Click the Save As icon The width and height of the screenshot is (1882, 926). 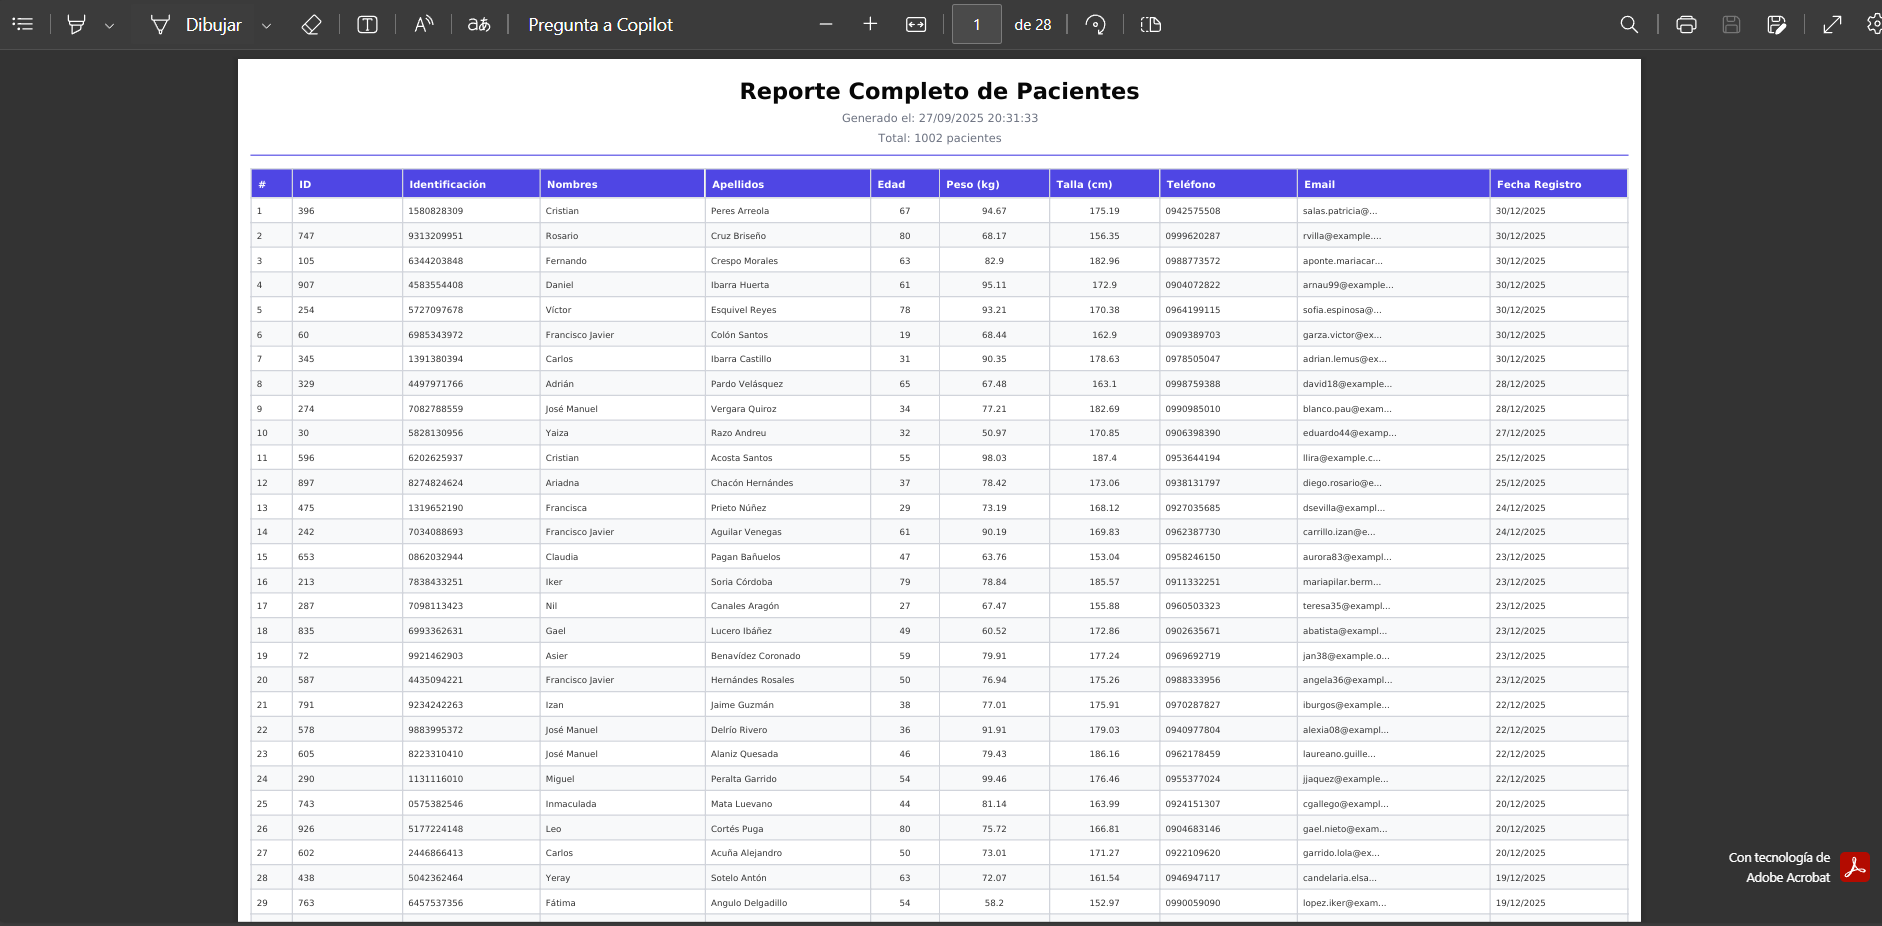(x=1776, y=25)
